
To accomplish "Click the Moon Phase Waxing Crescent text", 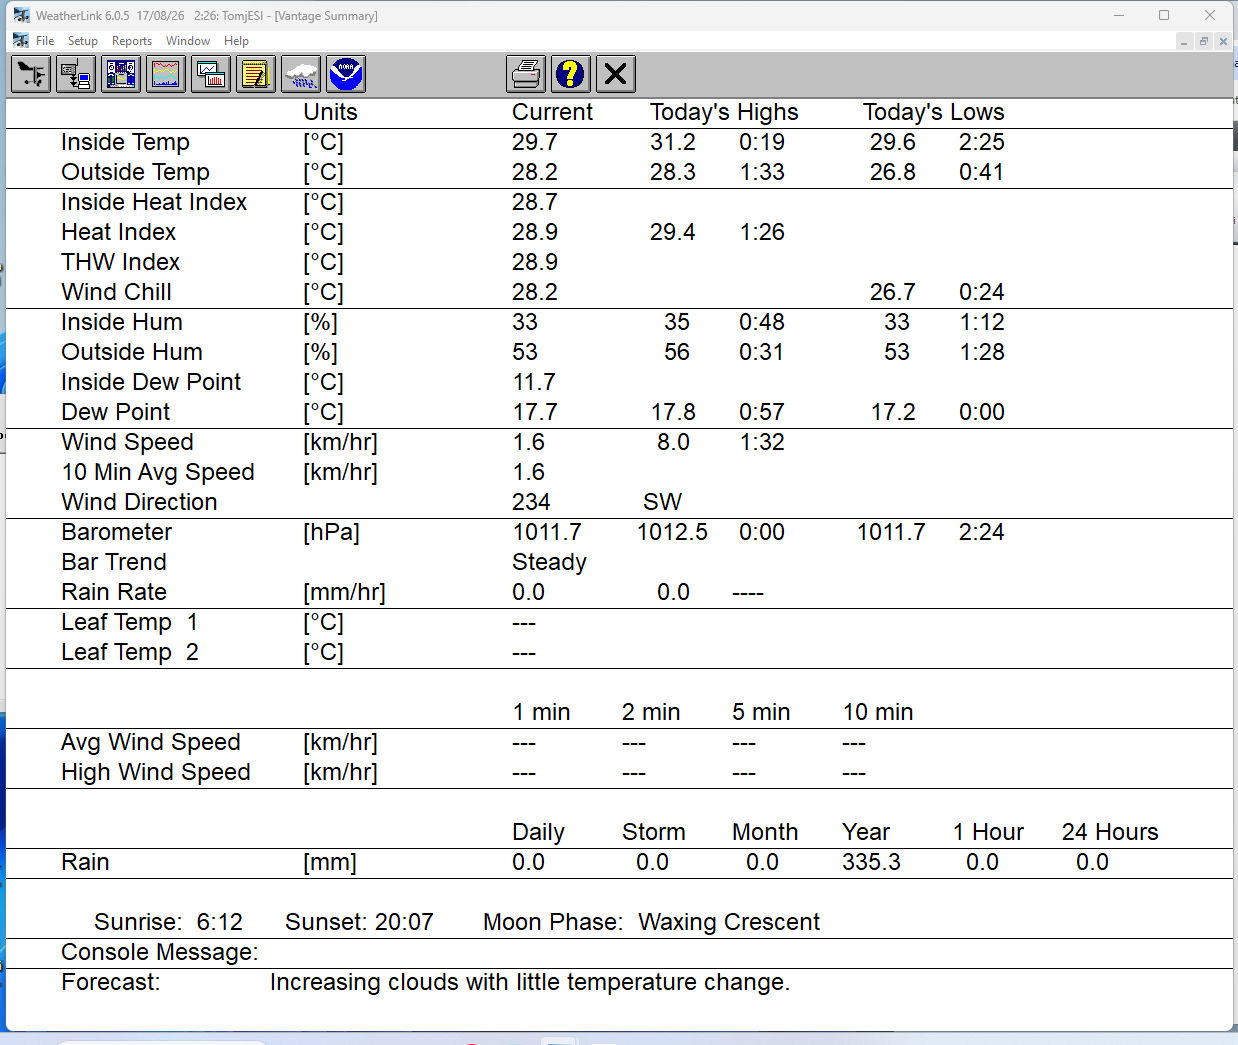I will (651, 922).
